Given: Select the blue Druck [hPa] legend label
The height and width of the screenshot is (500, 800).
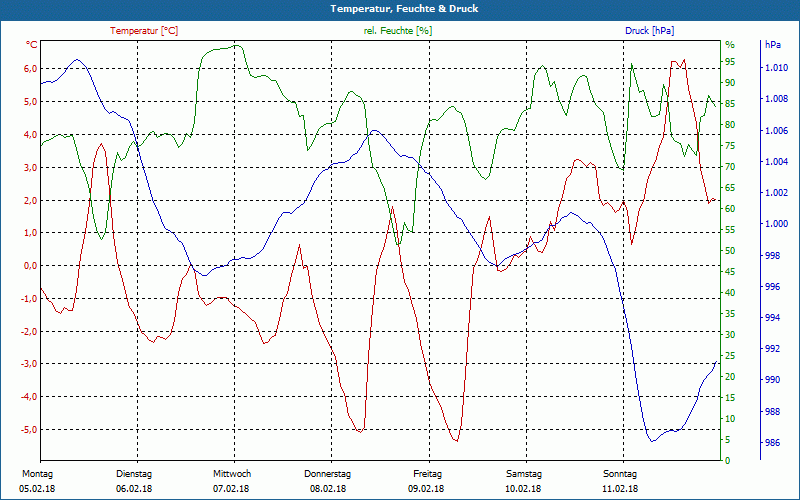Looking at the screenshot, I should [649, 31].
